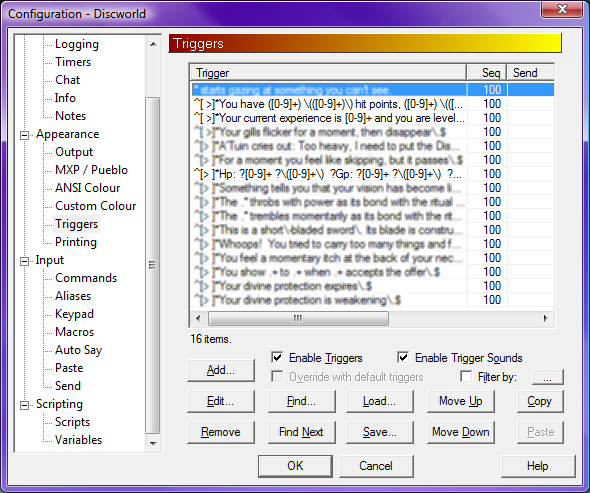
Task: Select the Scripting category label
Action: 59,404
